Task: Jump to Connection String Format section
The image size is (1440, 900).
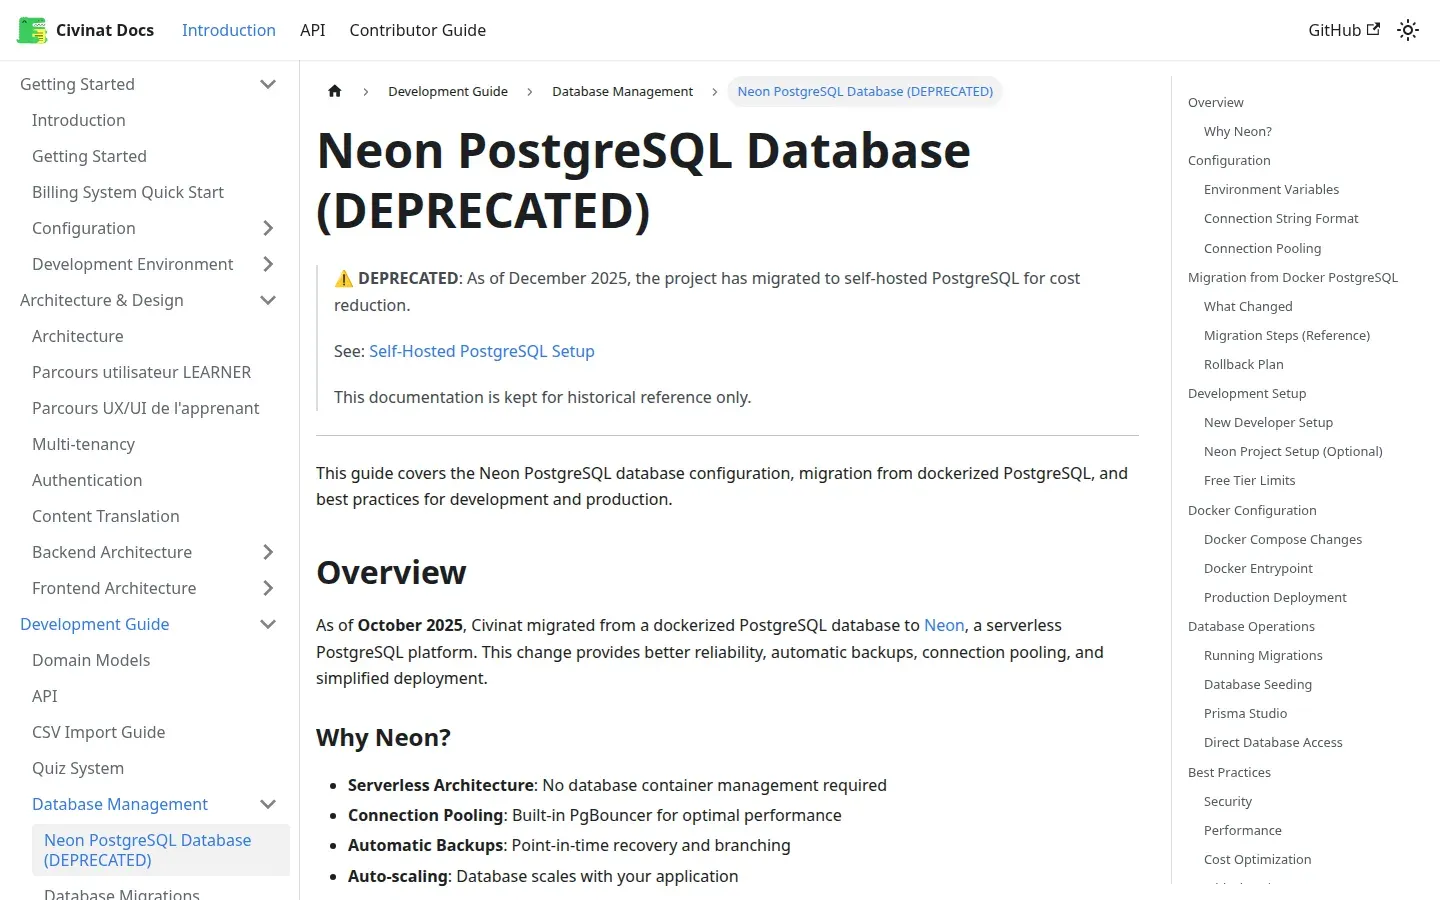Action: tap(1281, 218)
